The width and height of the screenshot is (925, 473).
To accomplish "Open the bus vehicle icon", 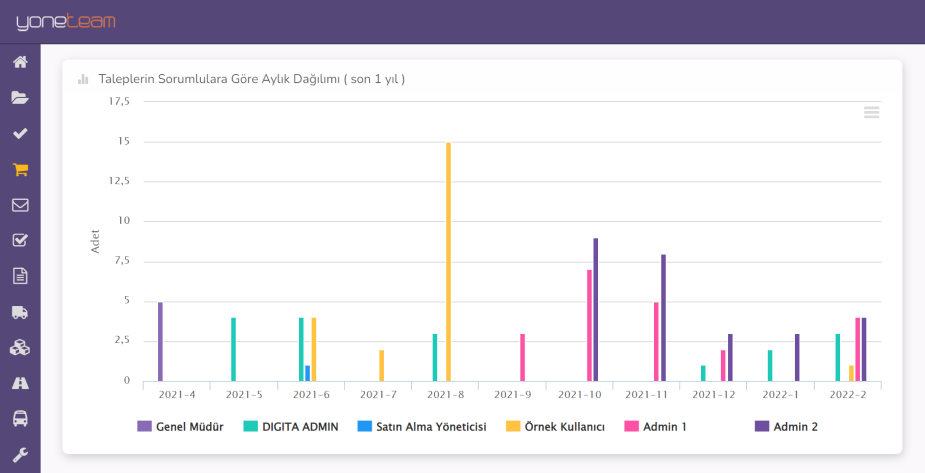I will (x=20, y=419).
